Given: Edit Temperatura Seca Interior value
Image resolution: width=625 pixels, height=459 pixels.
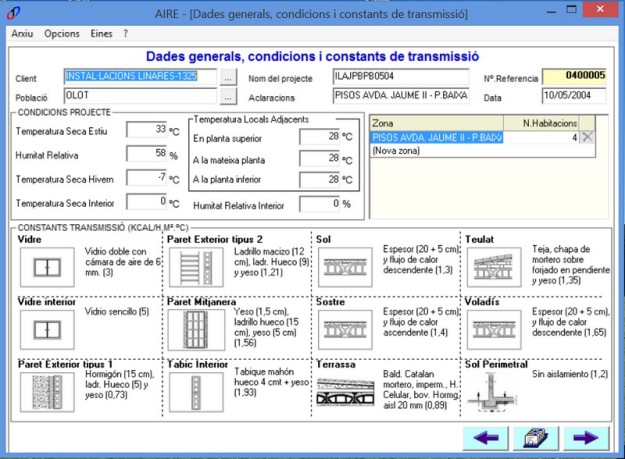Looking at the screenshot, I should click(x=147, y=202).
